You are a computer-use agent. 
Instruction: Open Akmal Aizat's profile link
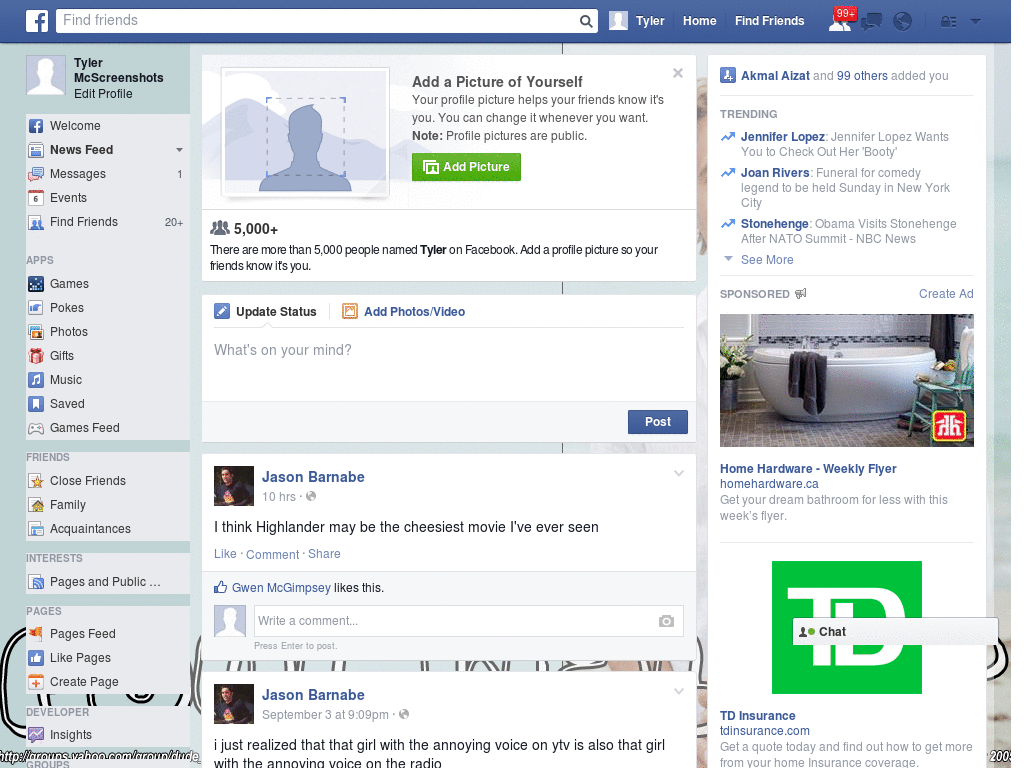[775, 76]
